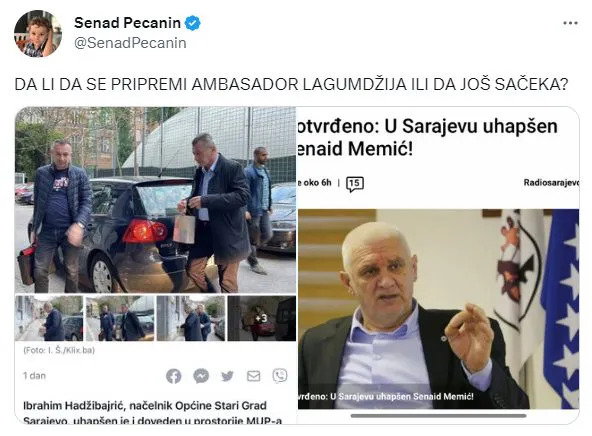The width and height of the screenshot is (592, 436).
Task: Share article via Facebook icon
Action: [x=174, y=376]
